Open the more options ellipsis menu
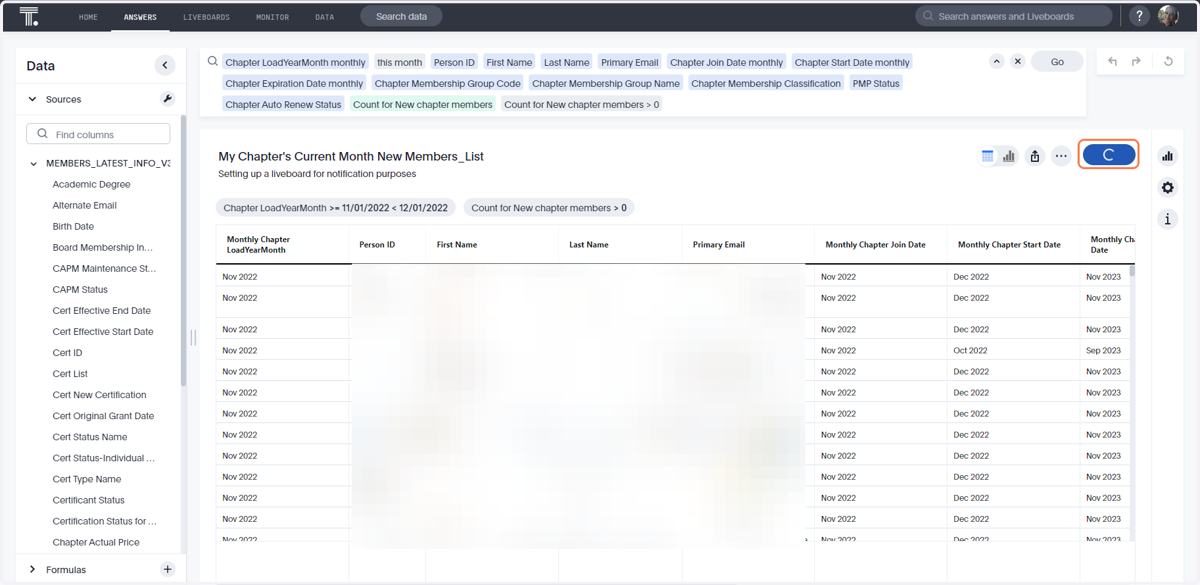 click(1061, 156)
